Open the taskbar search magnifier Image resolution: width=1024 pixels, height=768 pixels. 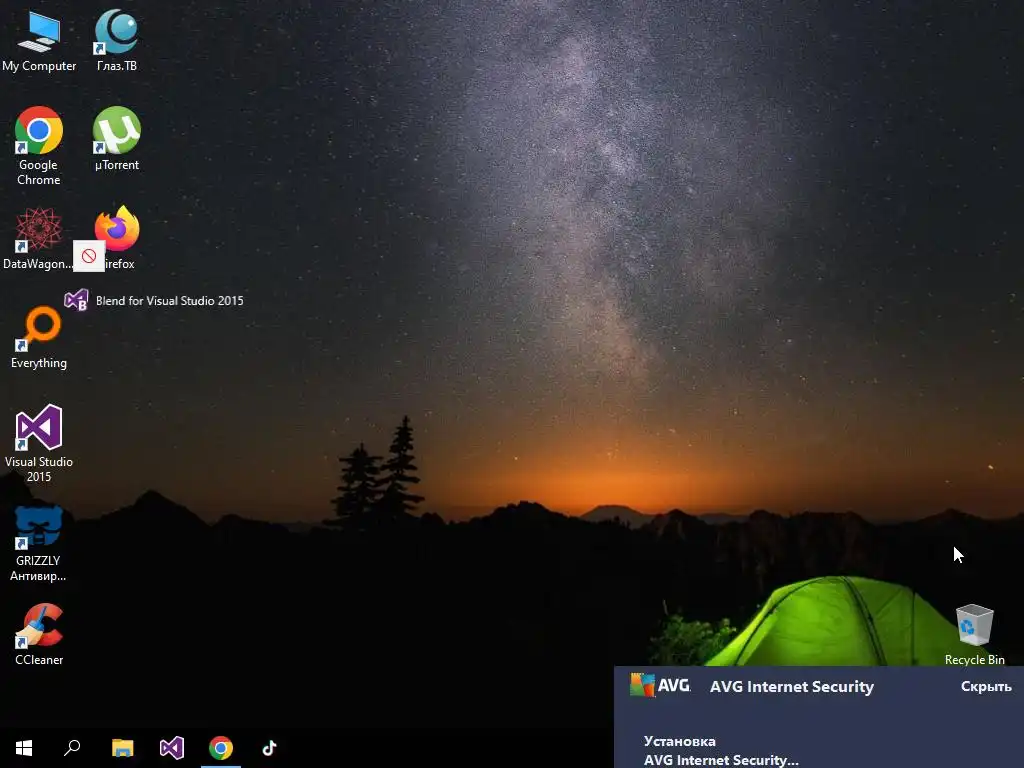point(72,748)
